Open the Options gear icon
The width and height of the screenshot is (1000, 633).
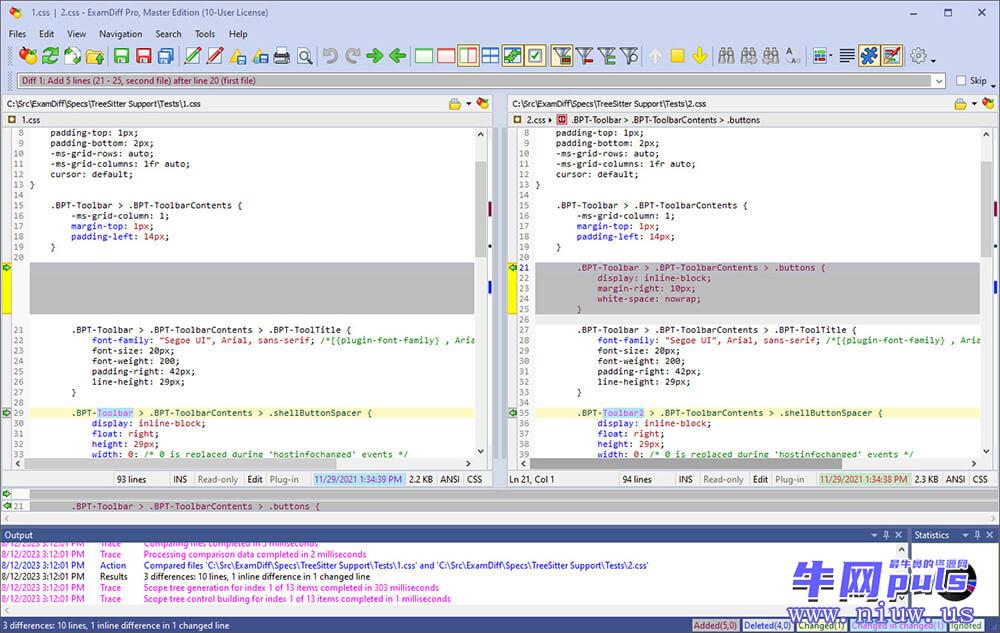click(x=918, y=56)
